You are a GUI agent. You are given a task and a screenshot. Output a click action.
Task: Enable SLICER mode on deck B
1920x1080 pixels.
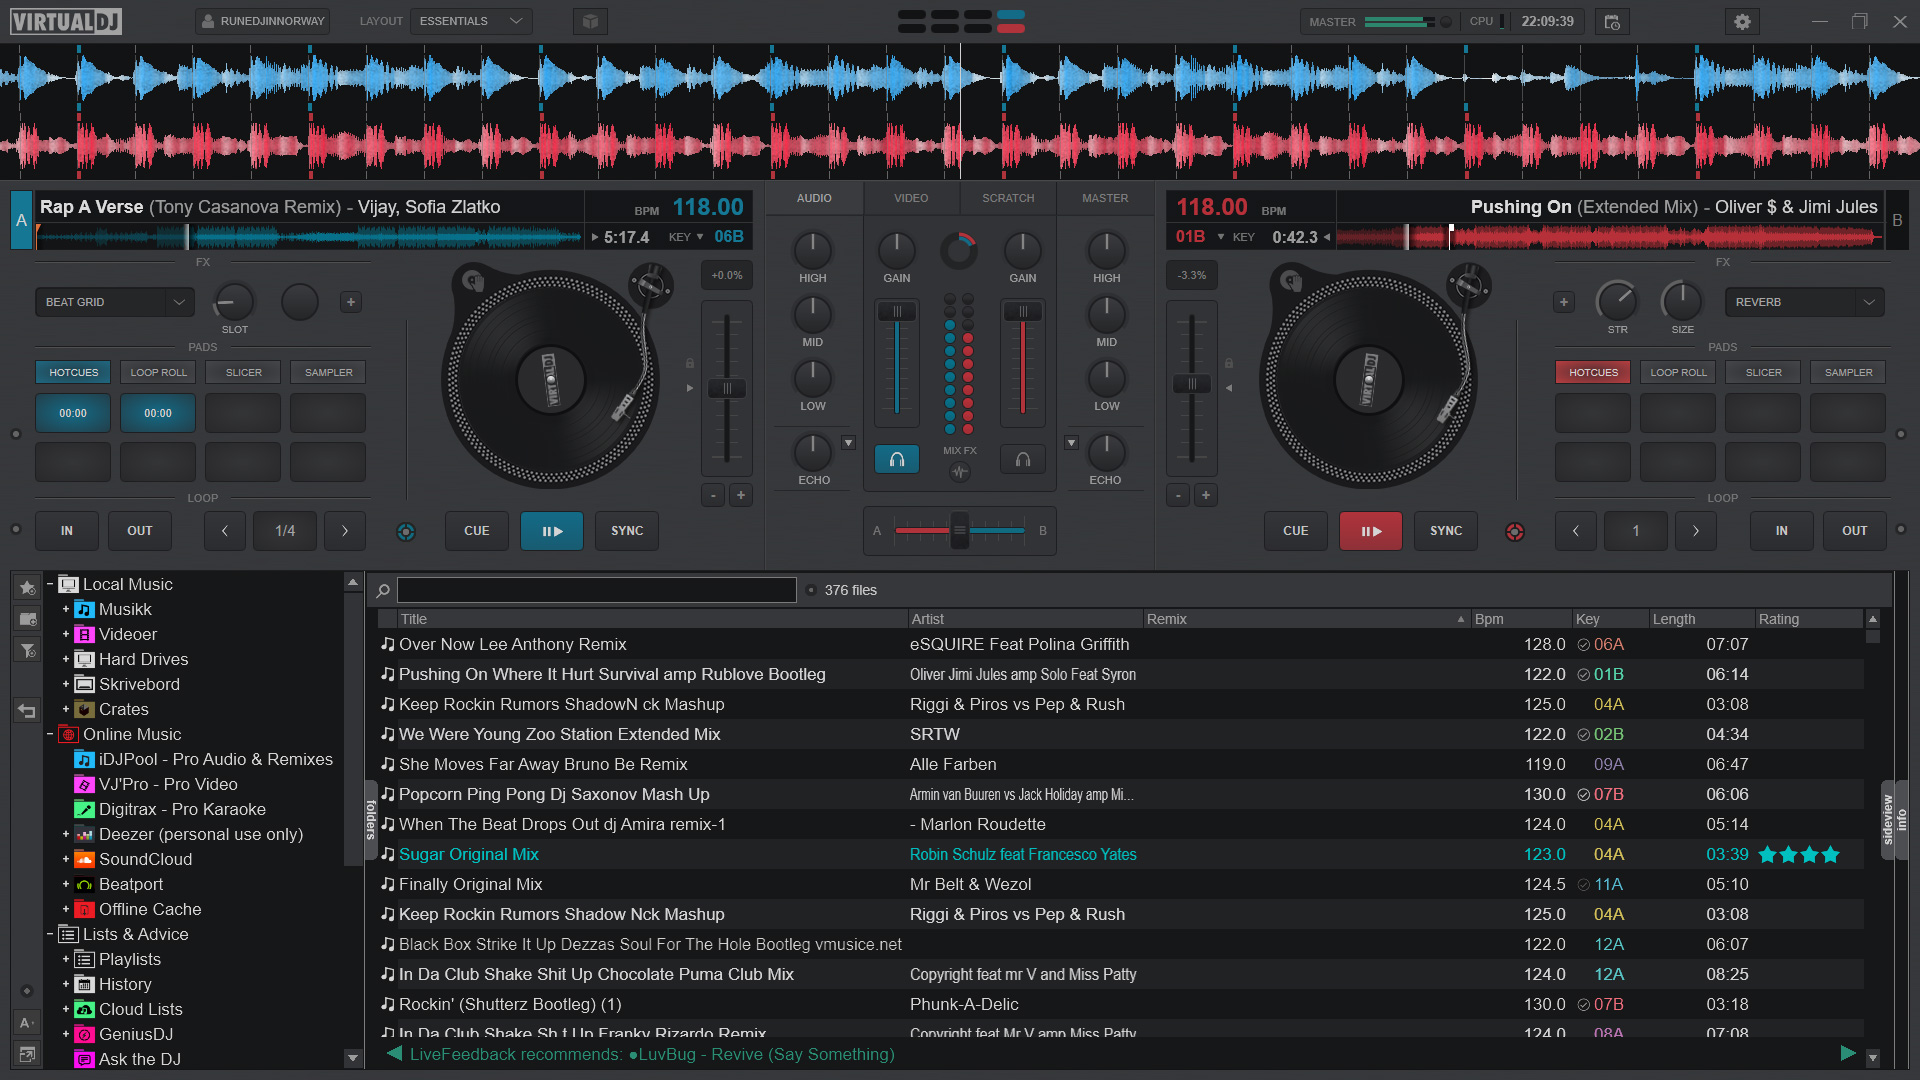coord(1763,372)
